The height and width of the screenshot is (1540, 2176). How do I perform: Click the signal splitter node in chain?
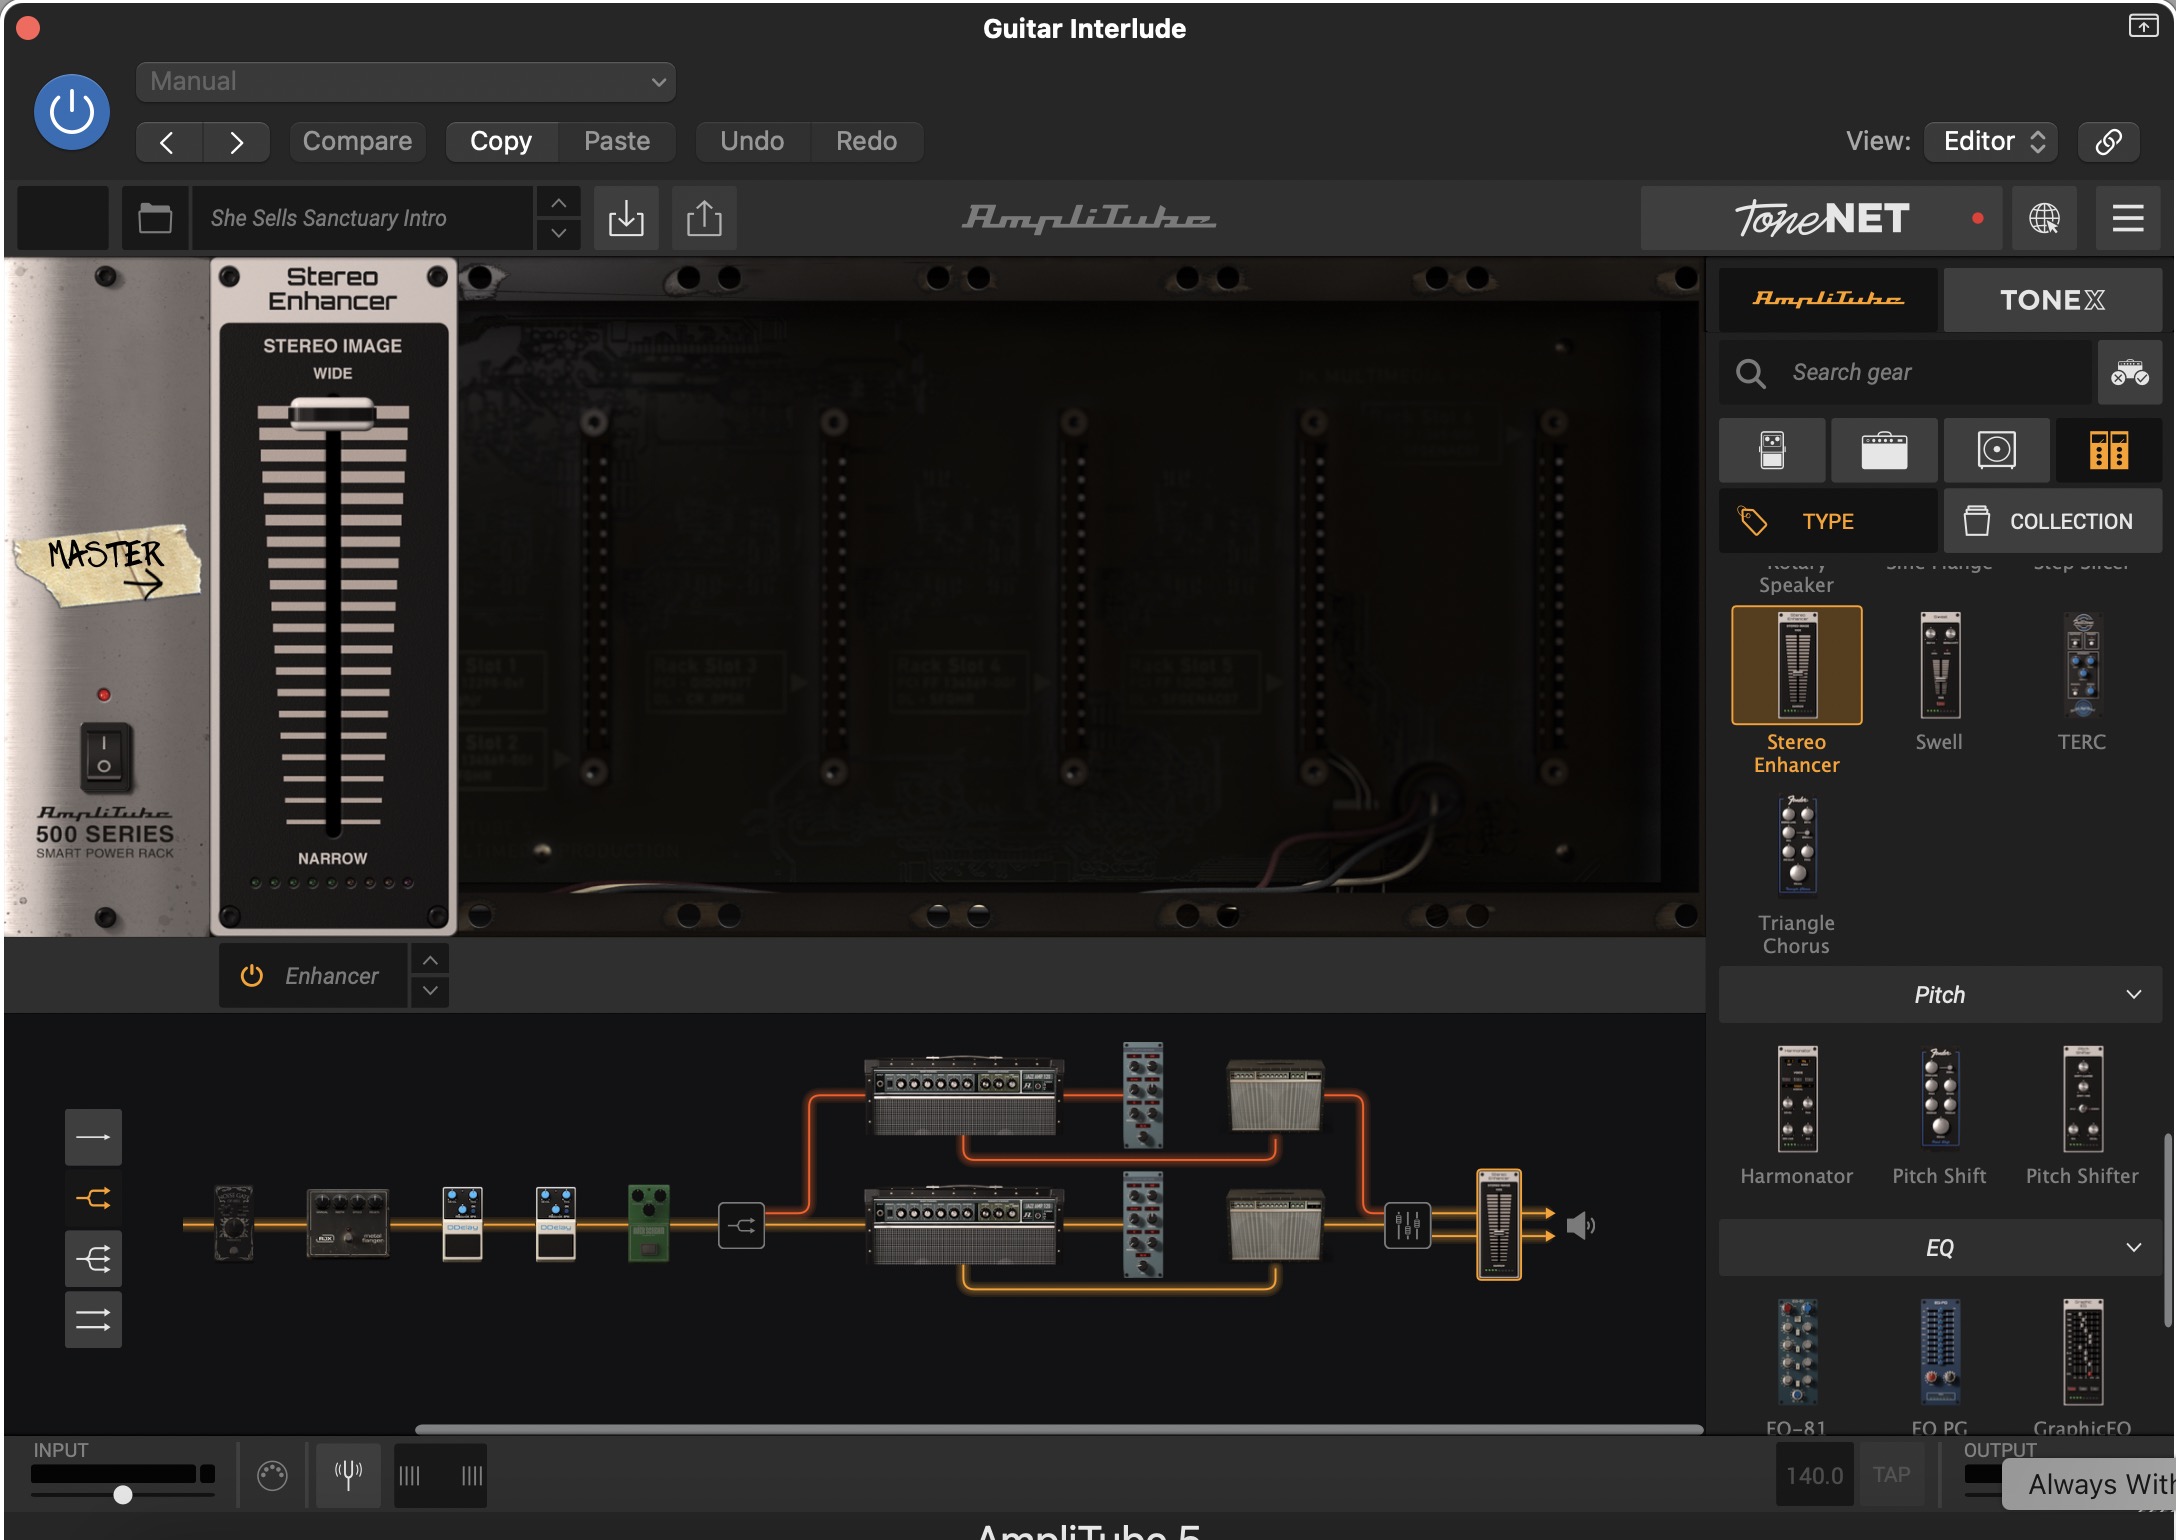(x=741, y=1225)
